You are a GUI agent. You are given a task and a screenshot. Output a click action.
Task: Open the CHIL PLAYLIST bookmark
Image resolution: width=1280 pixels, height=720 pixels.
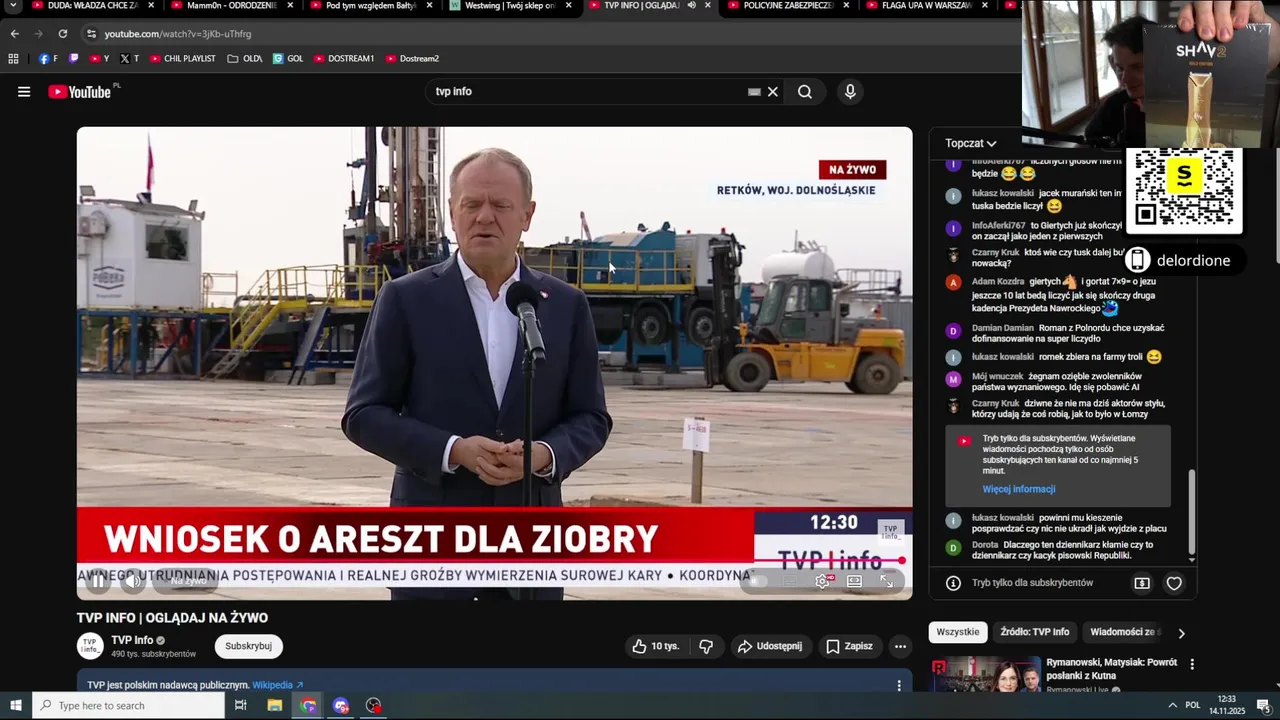[x=183, y=59]
